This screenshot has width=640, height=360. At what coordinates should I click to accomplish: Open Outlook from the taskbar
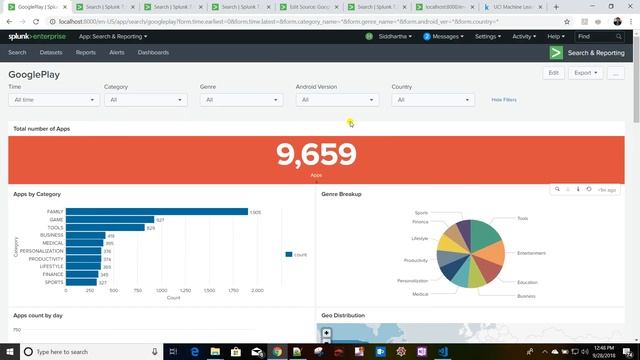[x=380, y=351]
